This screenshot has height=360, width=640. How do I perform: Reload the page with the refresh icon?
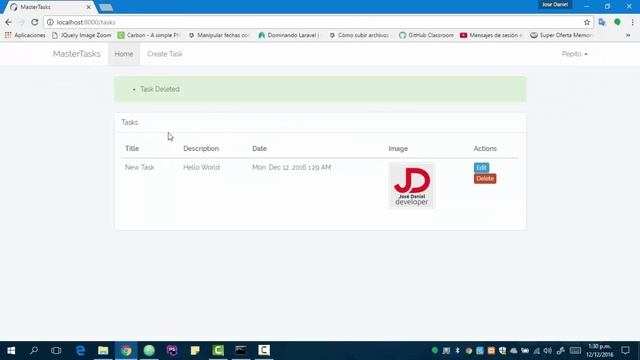[35, 22]
